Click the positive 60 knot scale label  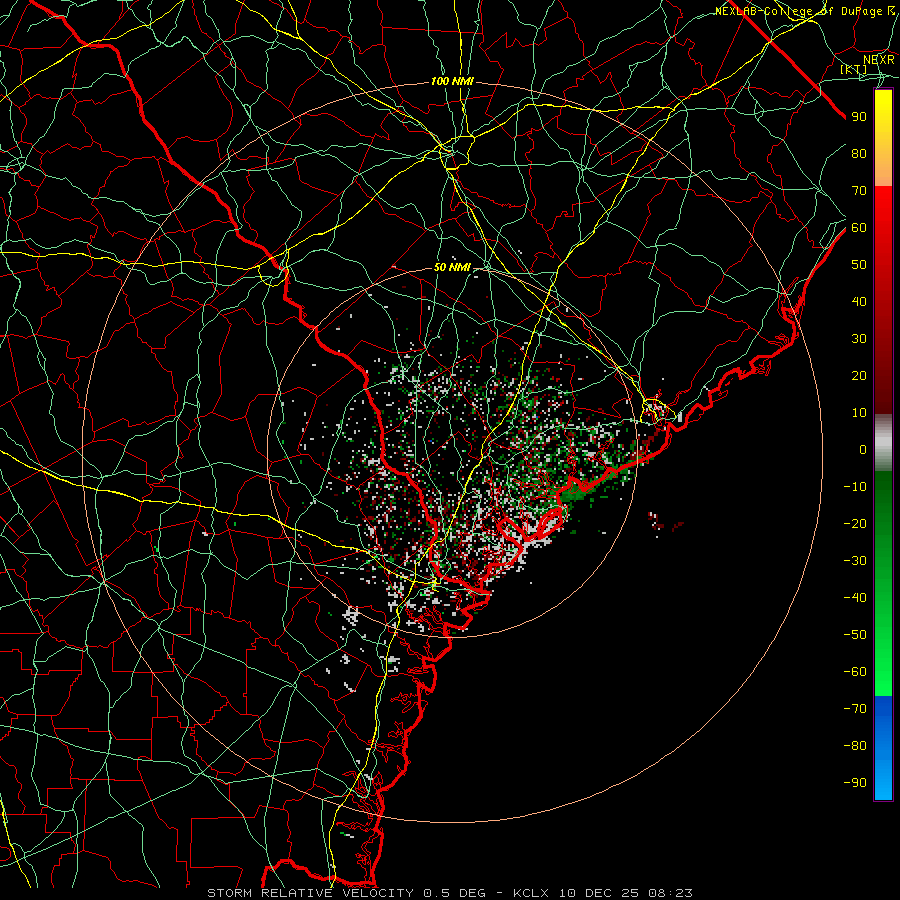tap(859, 227)
